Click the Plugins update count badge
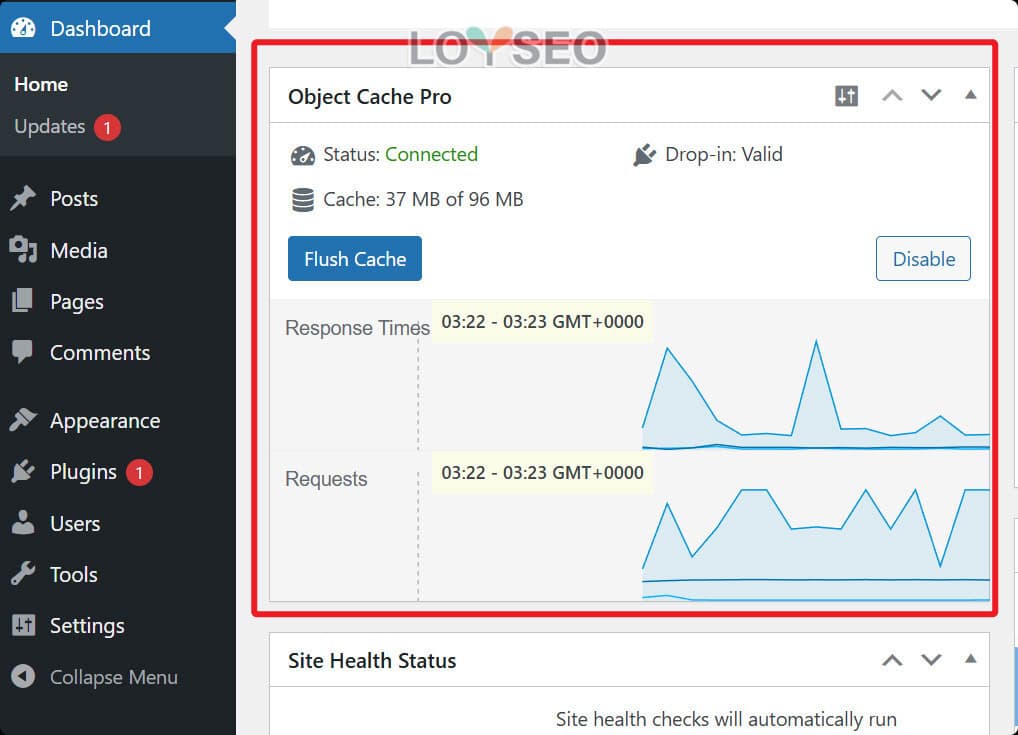1018x735 pixels. pyautogui.click(x=139, y=471)
